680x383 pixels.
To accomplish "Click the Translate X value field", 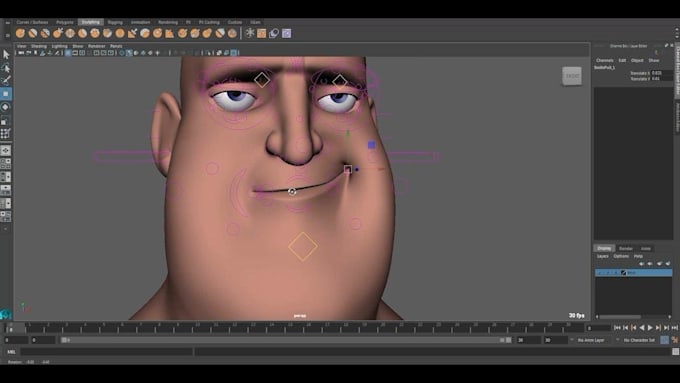I will coord(661,73).
